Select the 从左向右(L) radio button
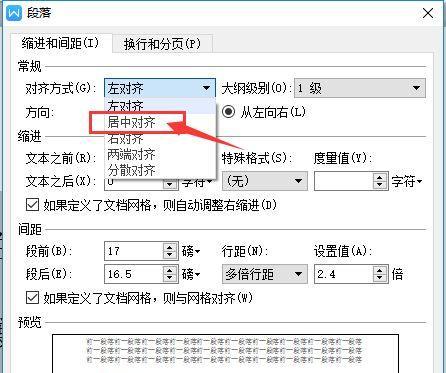This screenshot has width=446, height=373. point(229,112)
